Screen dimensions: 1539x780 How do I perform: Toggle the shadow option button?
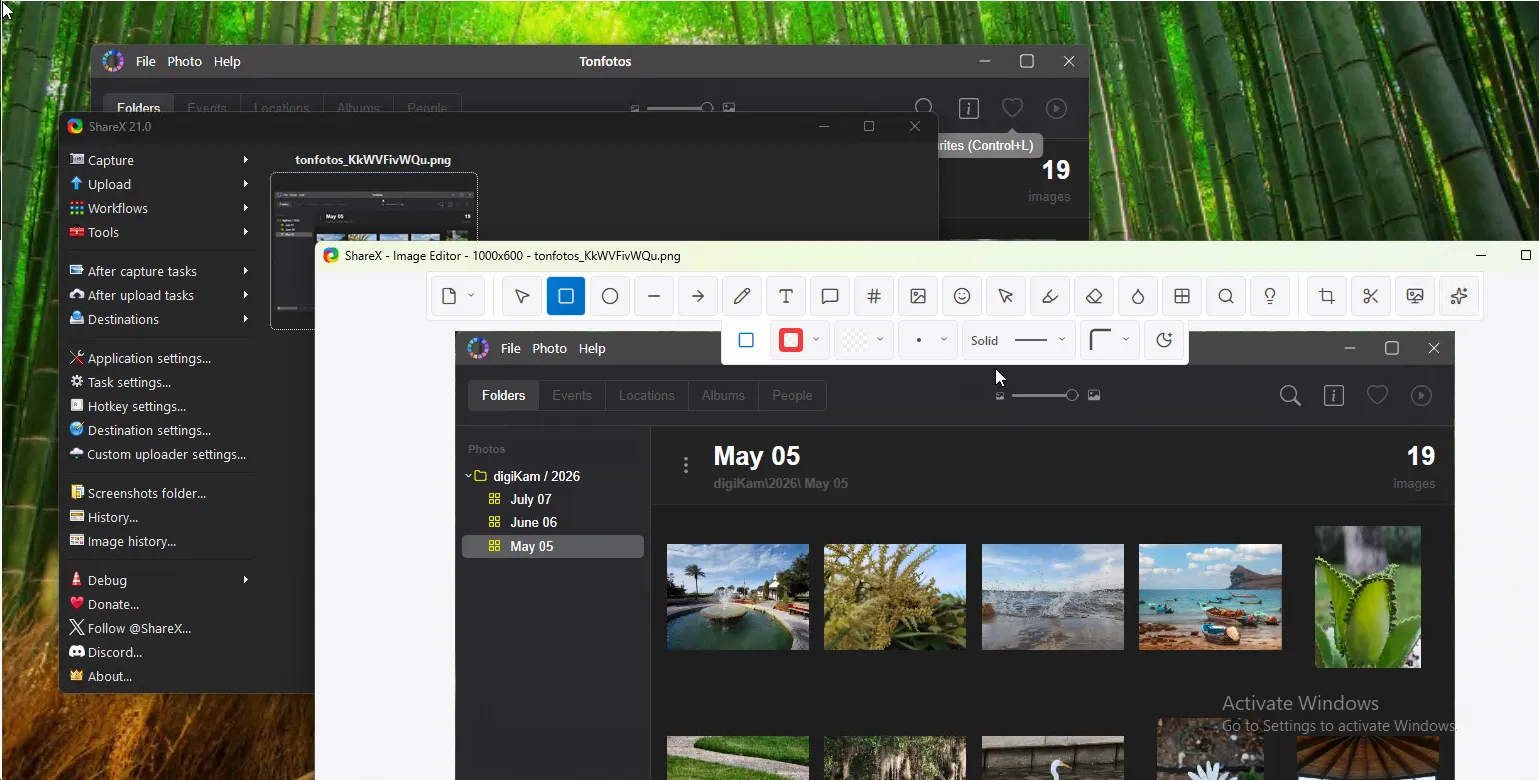[x=1164, y=340]
